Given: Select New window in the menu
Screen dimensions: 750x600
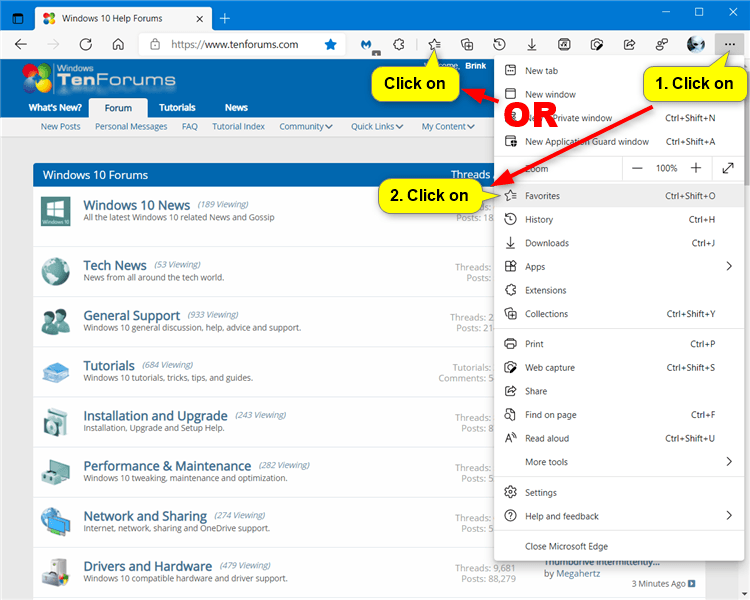Looking at the screenshot, I should [619, 94].
